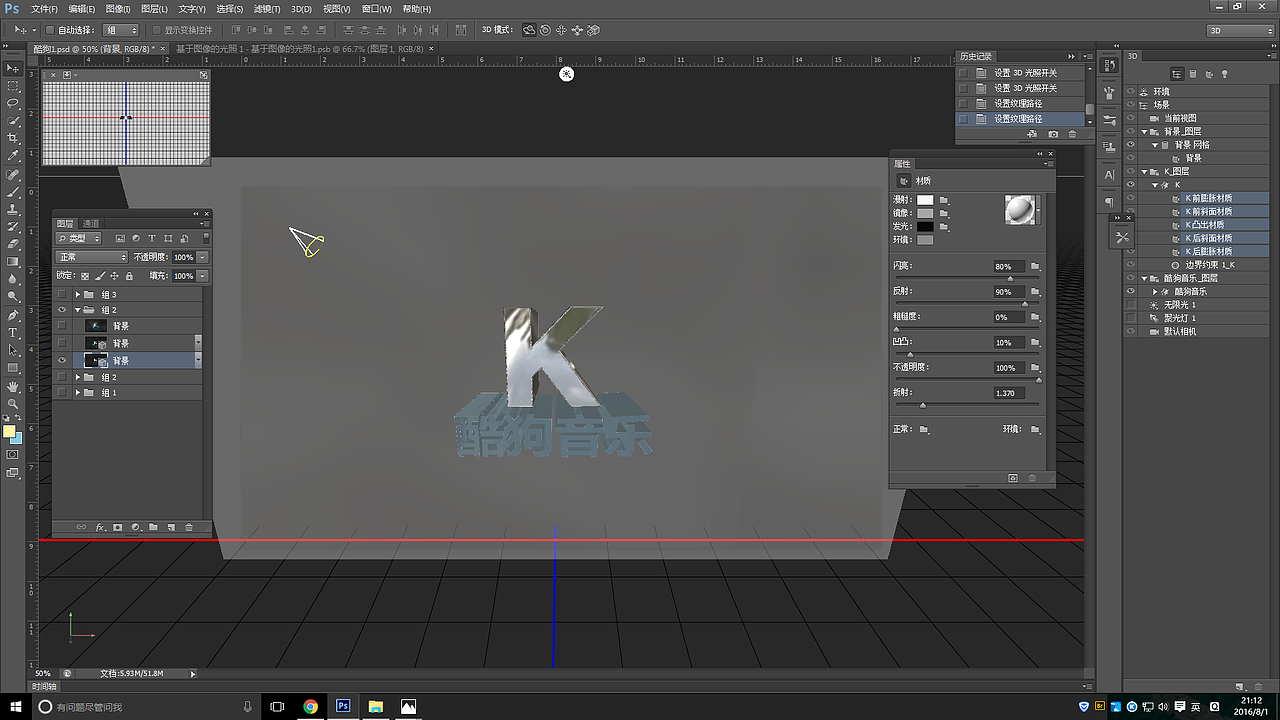Select the Hand tool
Image resolution: width=1280 pixels, height=720 pixels.
[13, 386]
